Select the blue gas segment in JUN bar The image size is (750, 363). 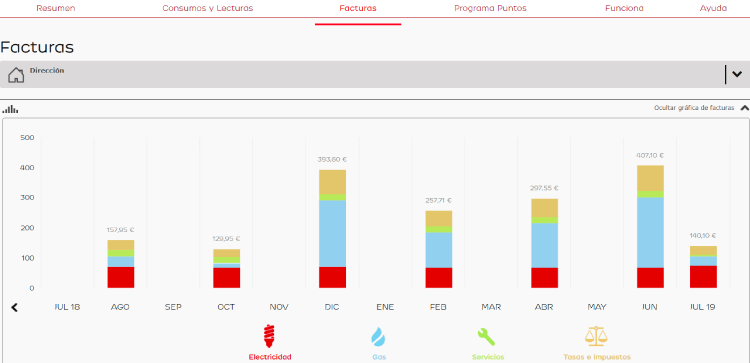[651, 232]
